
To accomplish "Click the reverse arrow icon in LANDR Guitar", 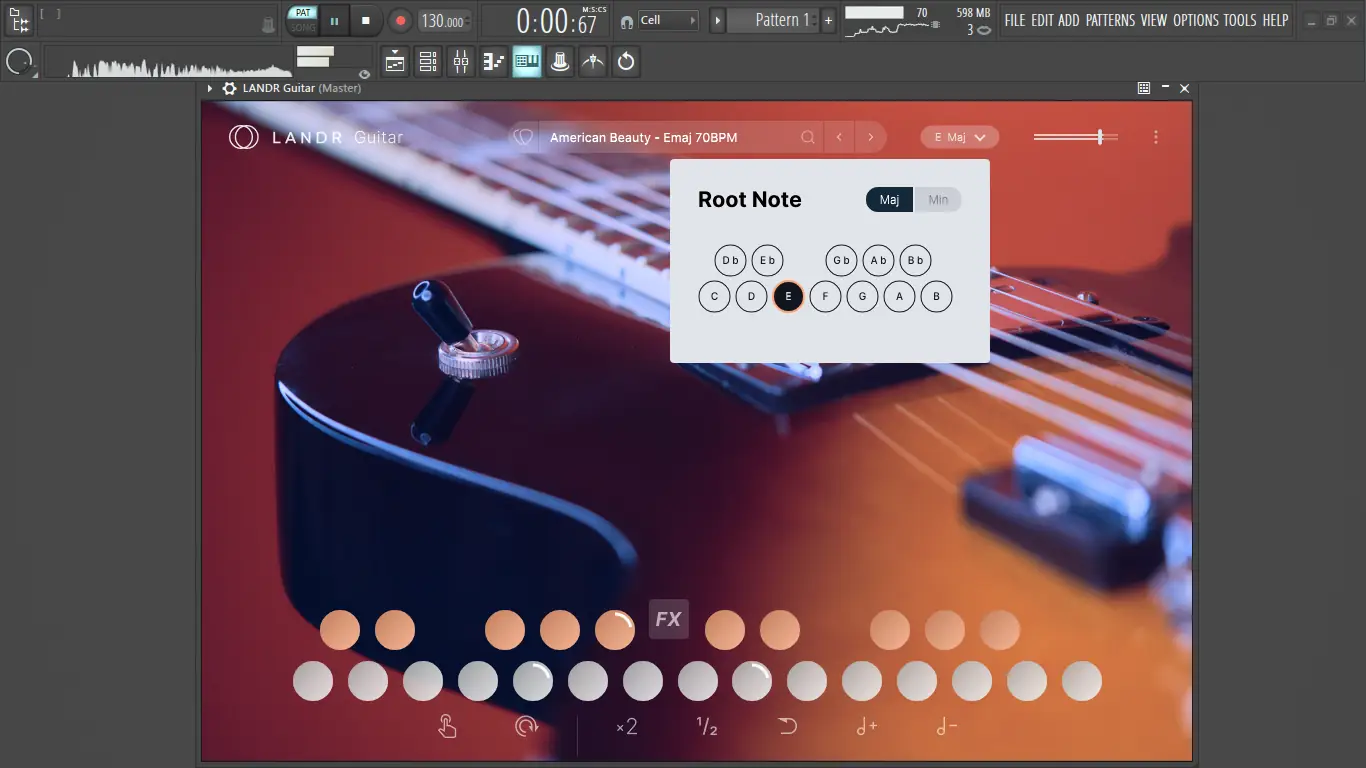I will click(x=787, y=727).
